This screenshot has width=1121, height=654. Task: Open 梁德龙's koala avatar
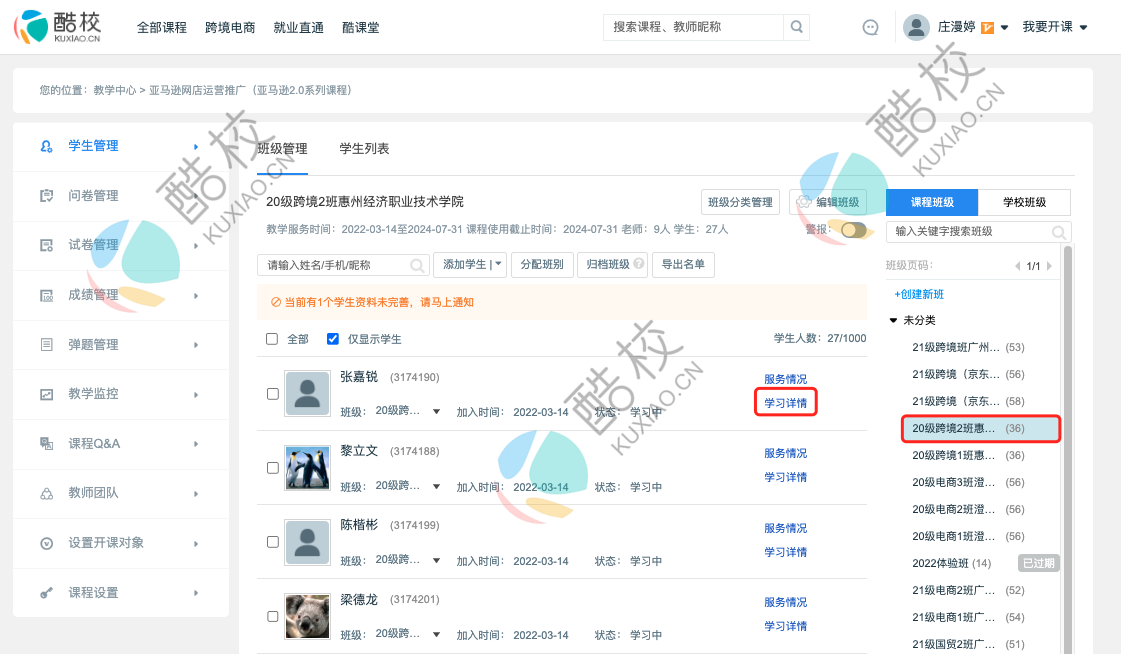tap(307, 615)
